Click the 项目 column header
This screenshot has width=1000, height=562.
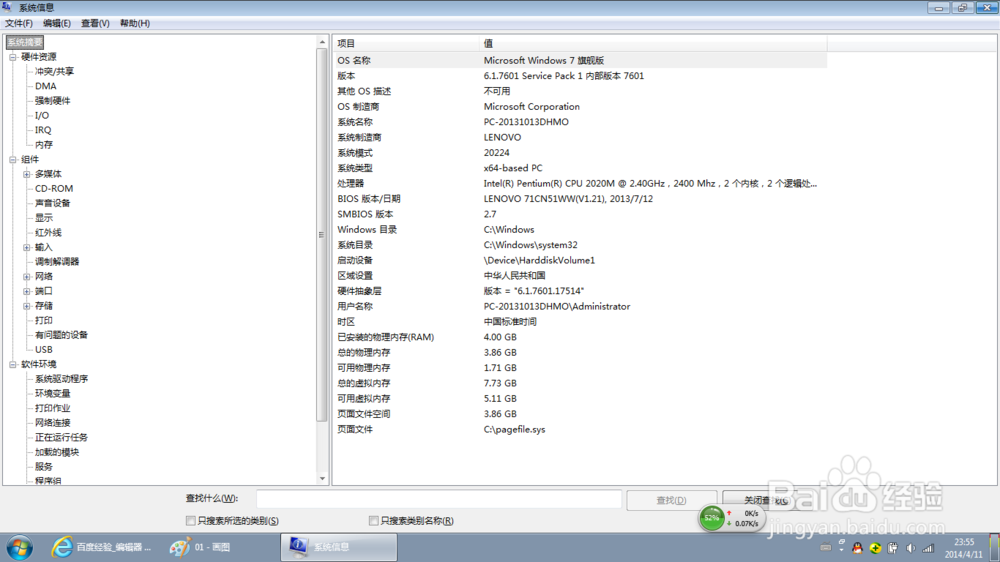[406, 43]
